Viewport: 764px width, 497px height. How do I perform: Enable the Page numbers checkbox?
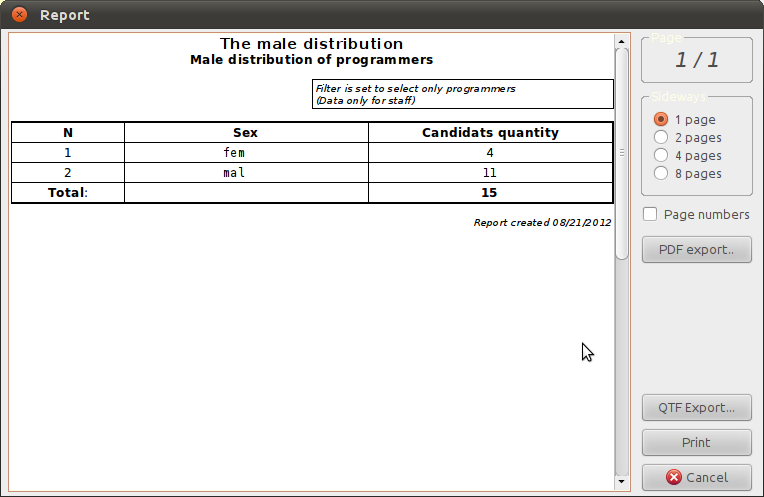point(651,214)
